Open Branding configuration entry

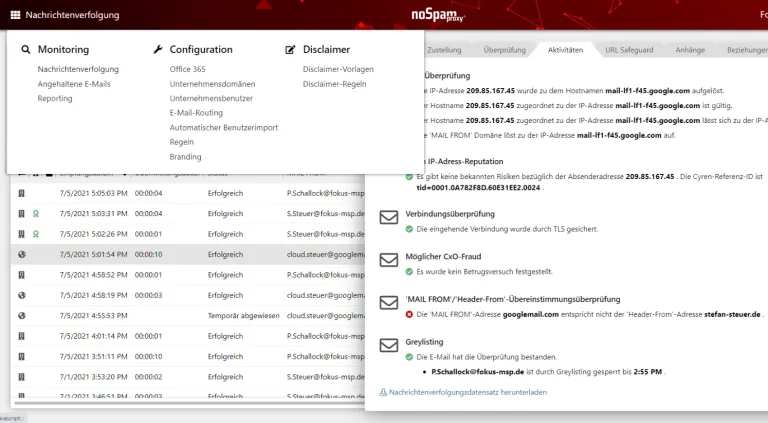tap(185, 157)
